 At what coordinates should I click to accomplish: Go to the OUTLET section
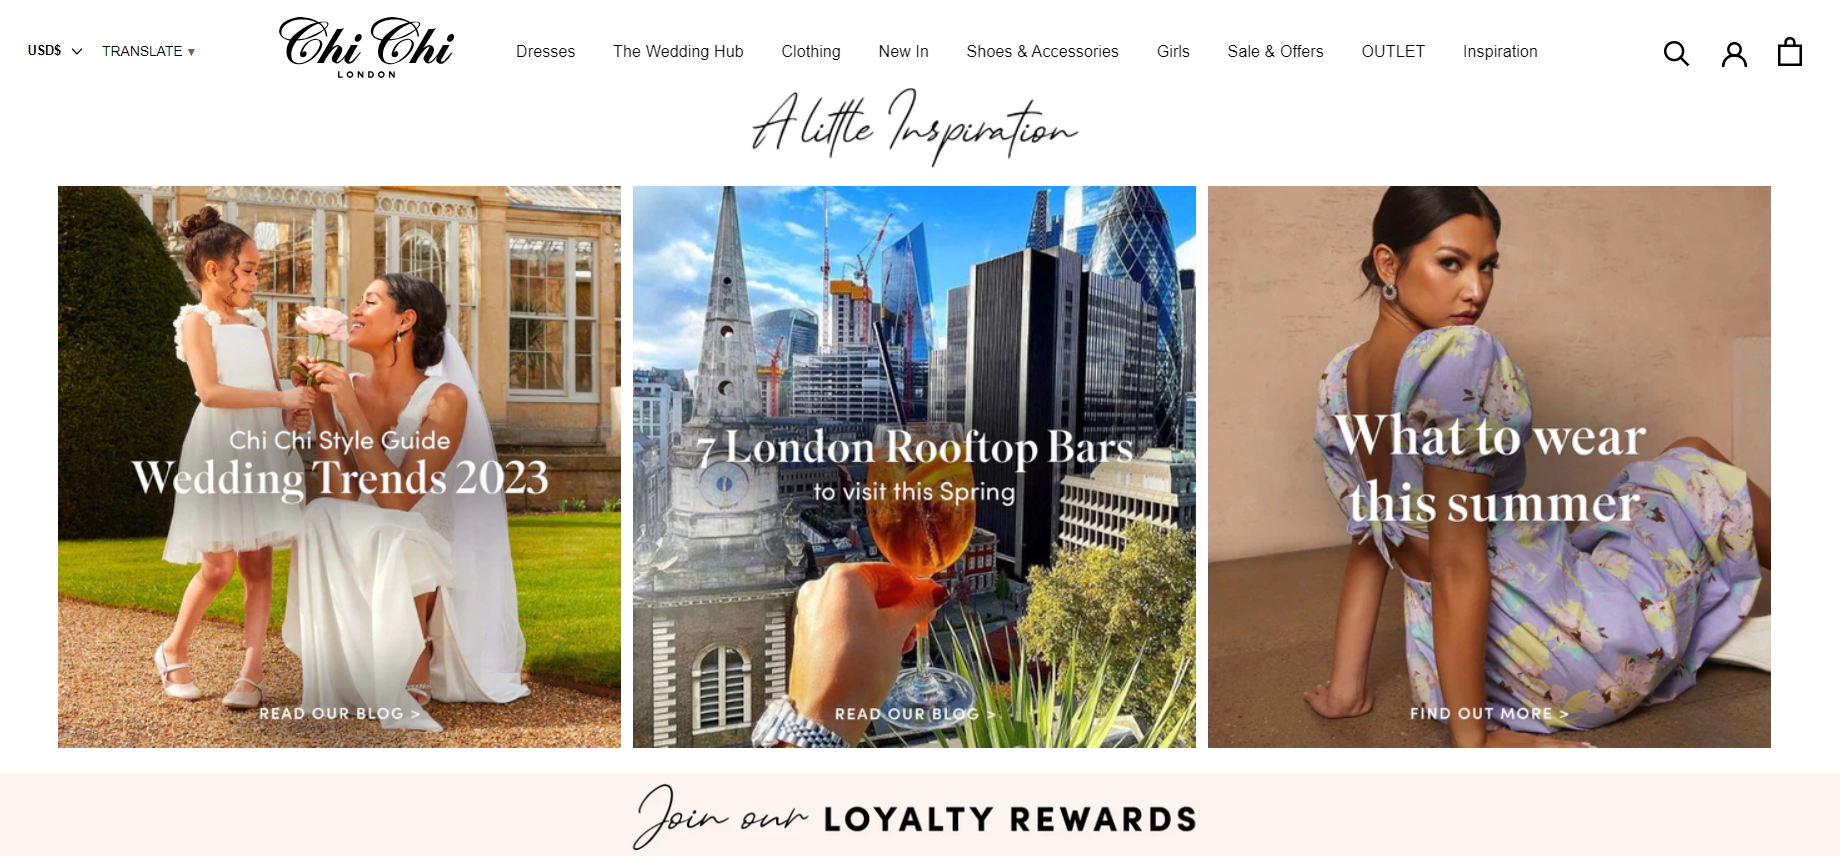(x=1393, y=51)
